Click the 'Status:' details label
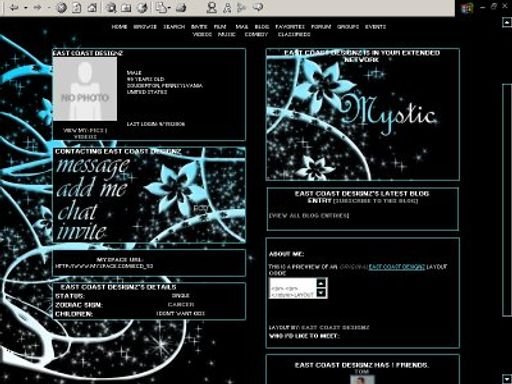The image size is (512, 384). [70, 296]
